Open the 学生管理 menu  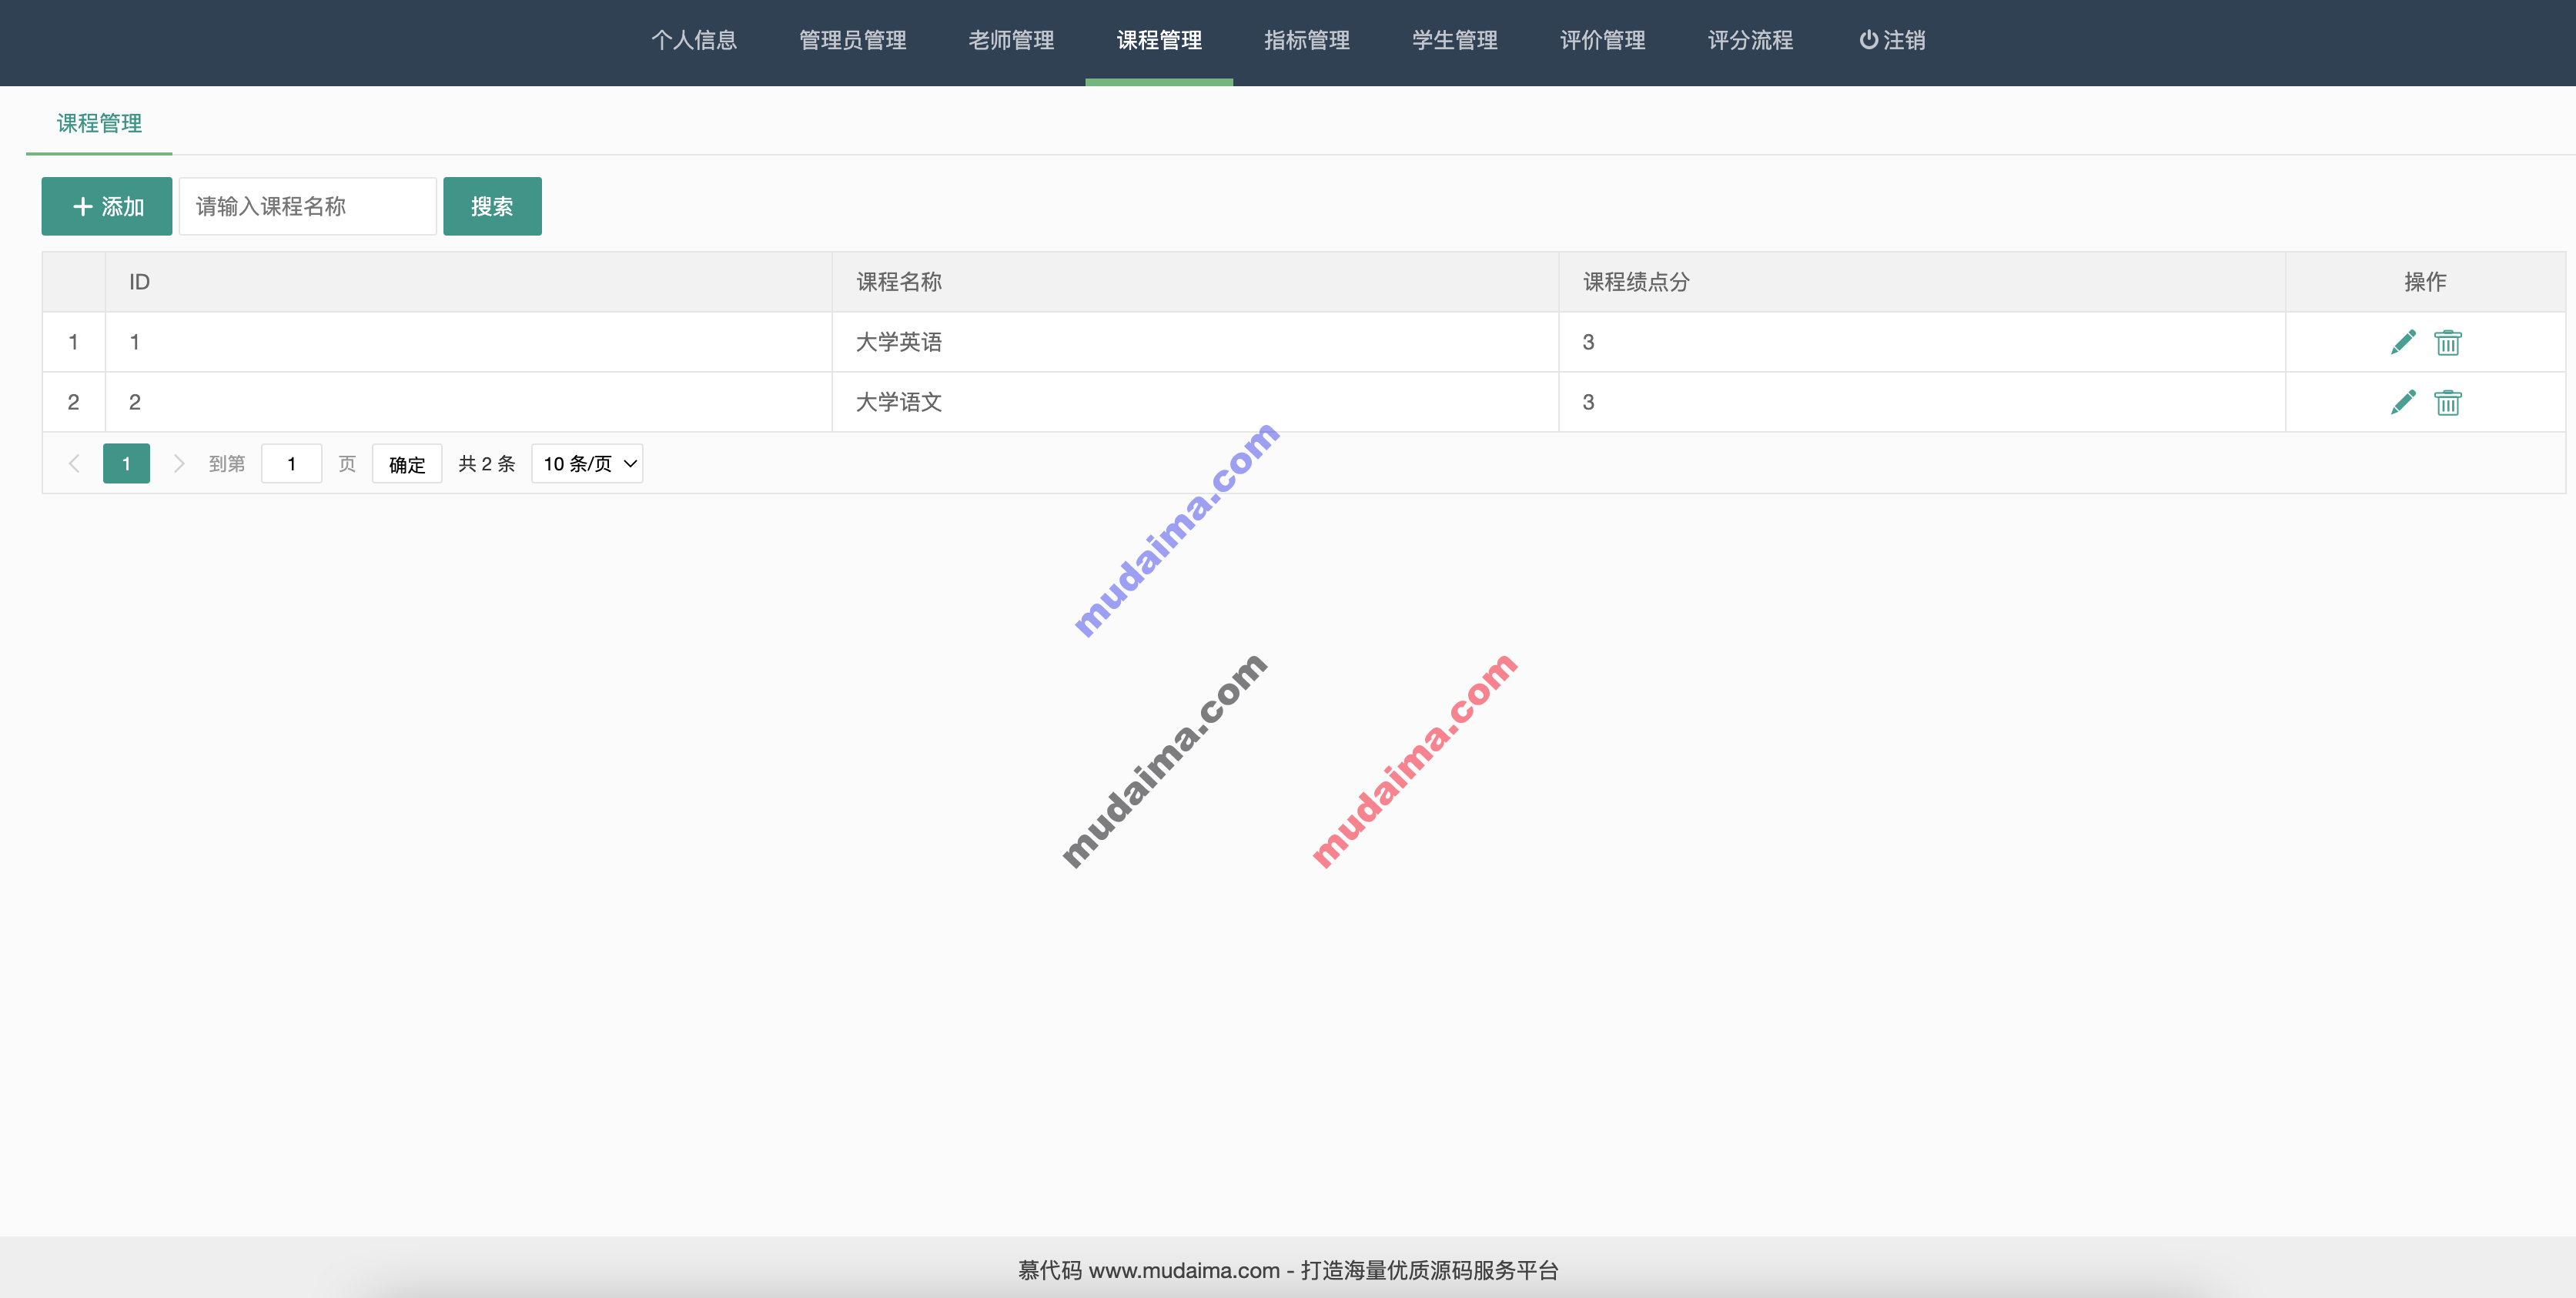tap(1455, 40)
